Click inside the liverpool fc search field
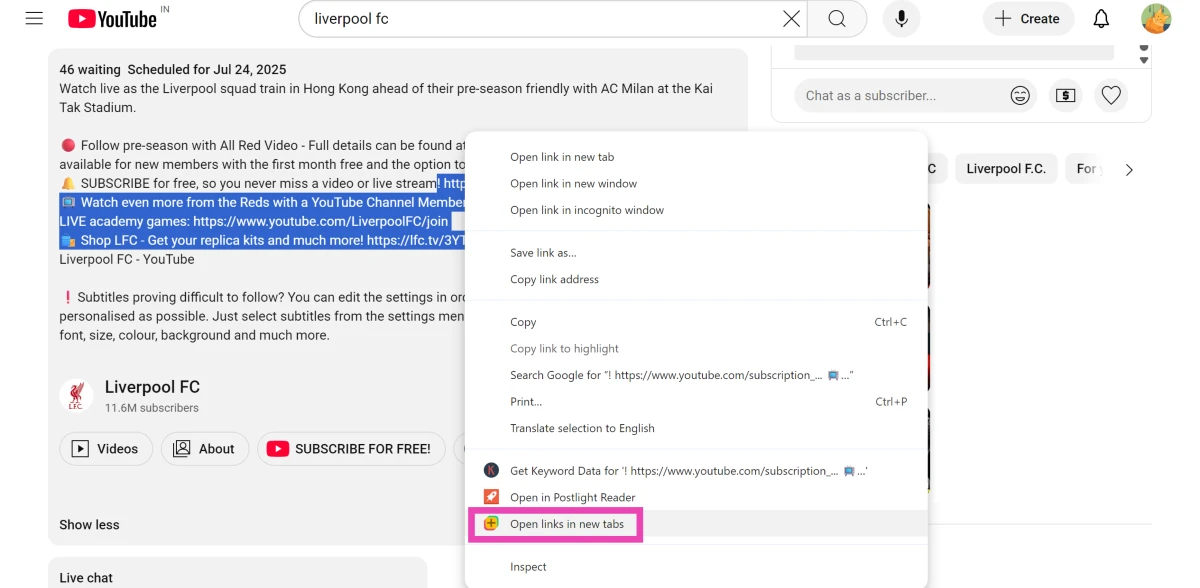 pos(541,18)
